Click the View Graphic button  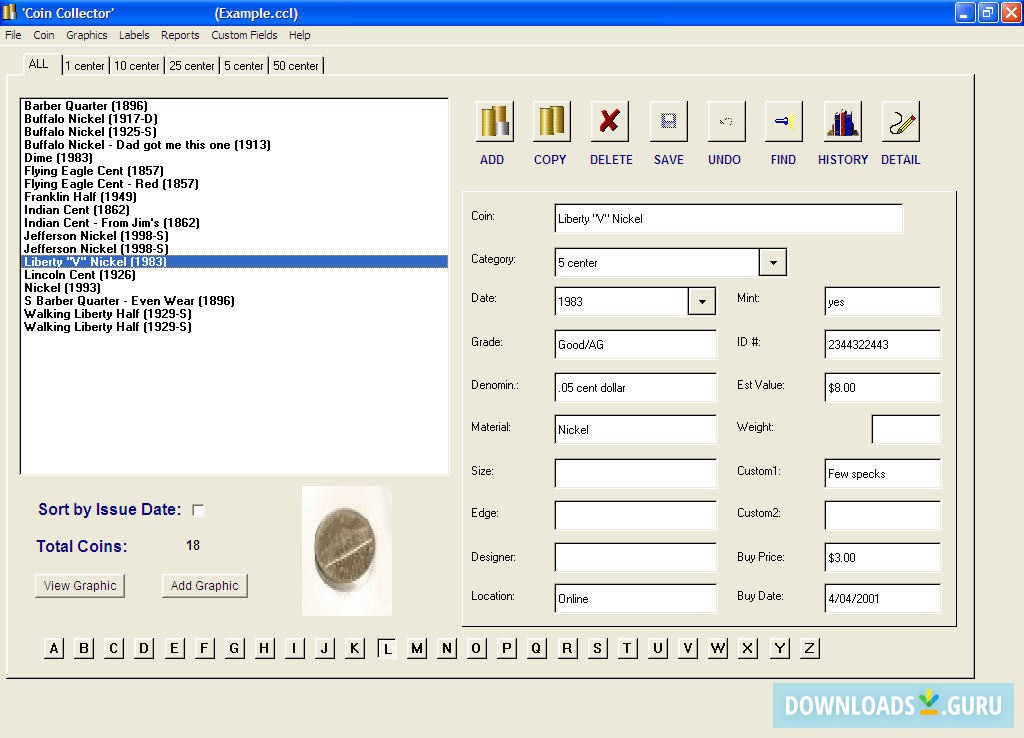point(80,586)
